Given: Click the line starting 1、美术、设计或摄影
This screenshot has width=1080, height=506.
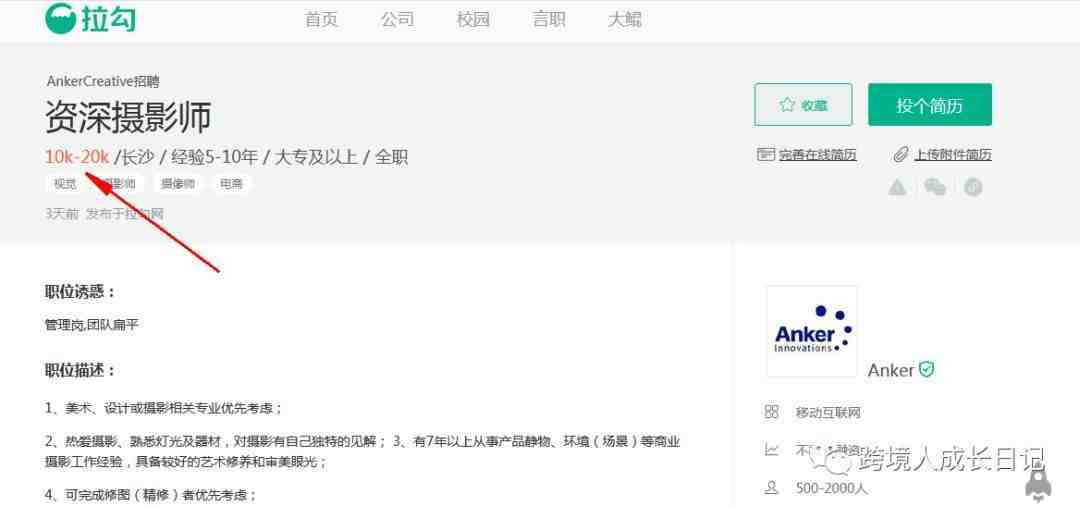Looking at the screenshot, I should click(164, 408).
